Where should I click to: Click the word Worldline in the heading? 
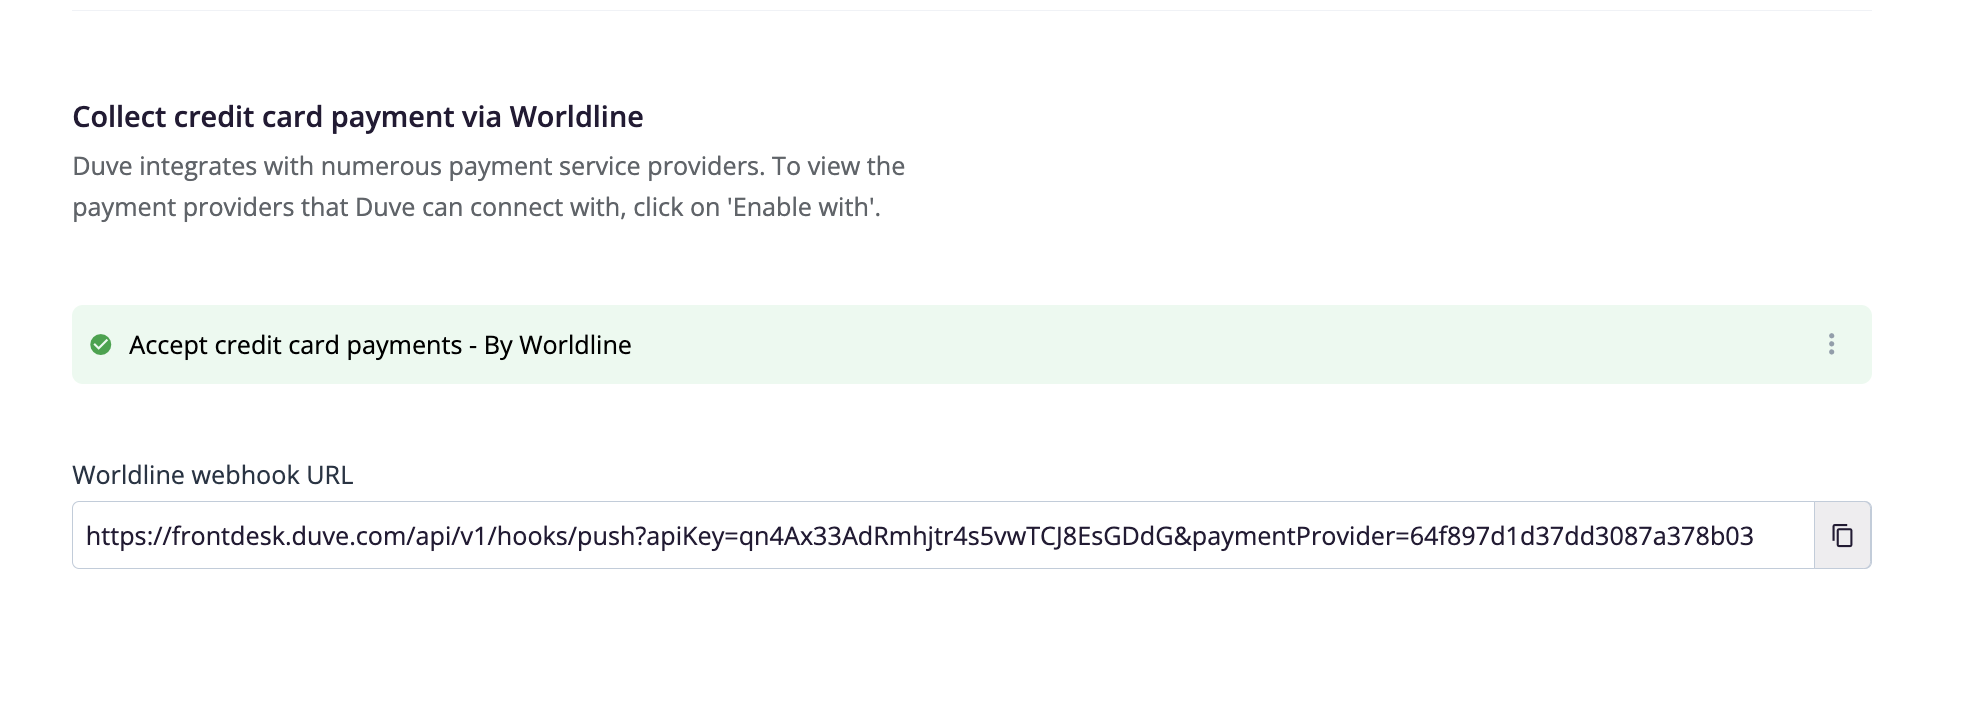[x=577, y=117]
